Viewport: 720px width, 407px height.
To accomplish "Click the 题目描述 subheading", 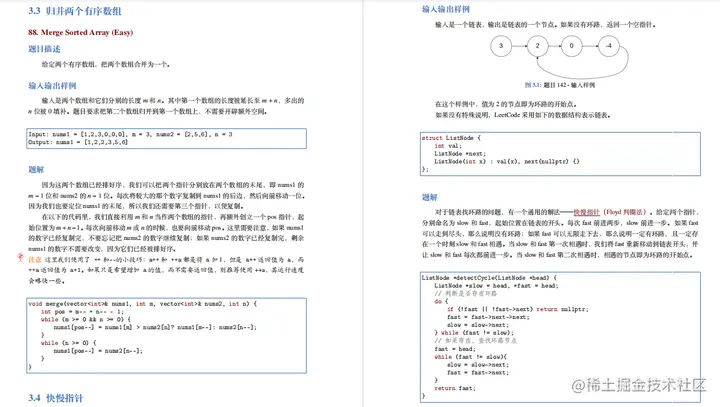I will click(44, 49).
